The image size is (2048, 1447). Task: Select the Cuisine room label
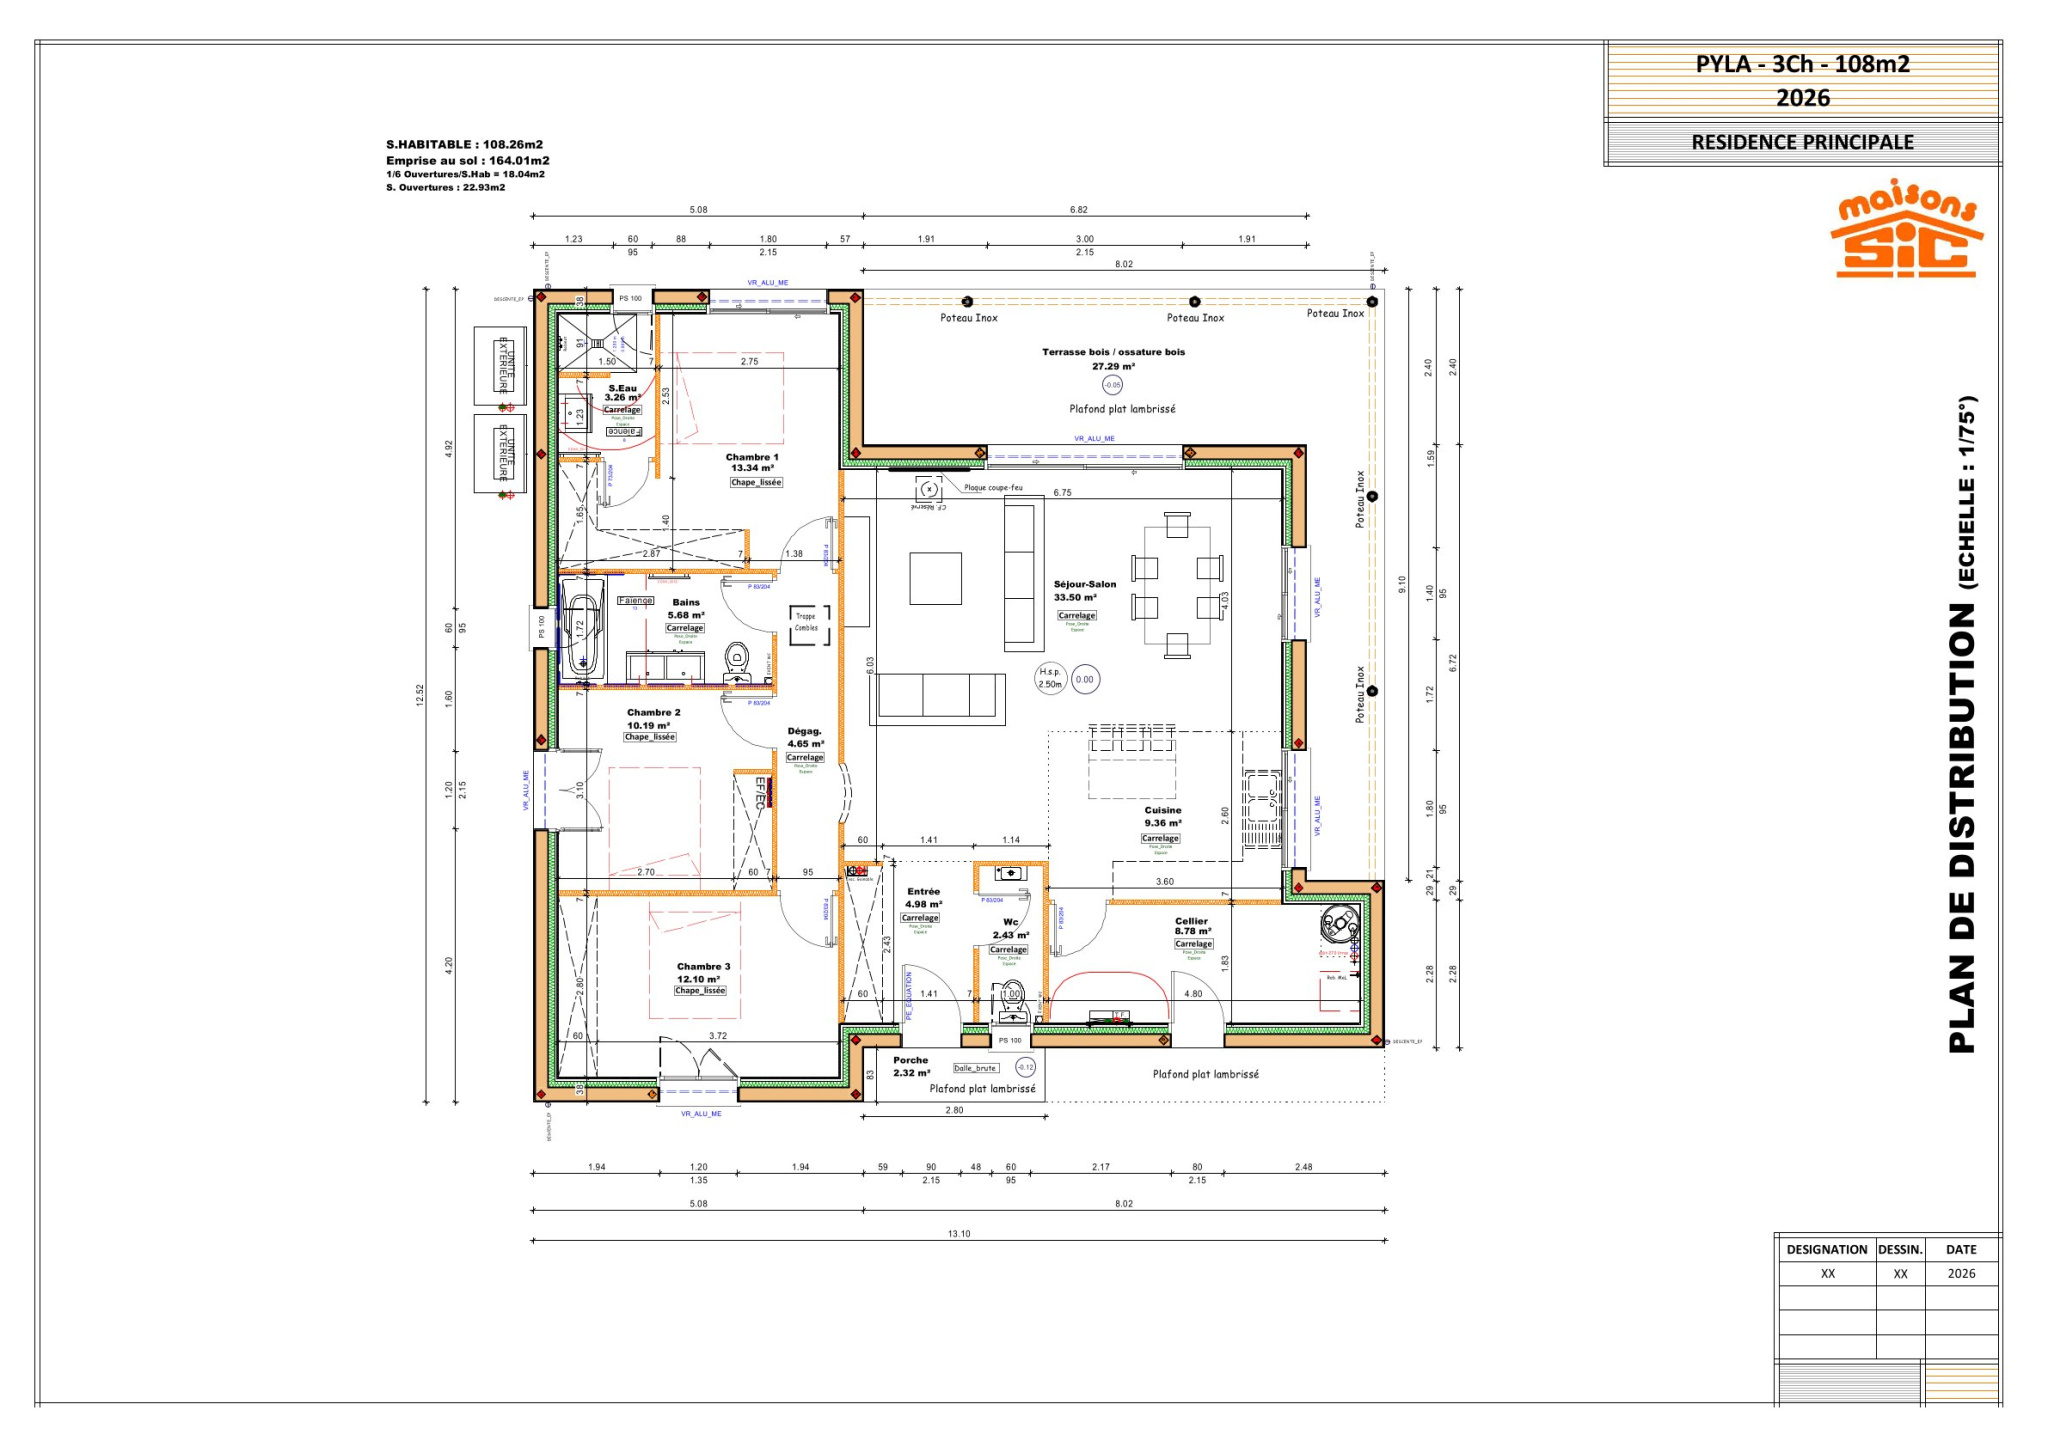coord(1162,810)
